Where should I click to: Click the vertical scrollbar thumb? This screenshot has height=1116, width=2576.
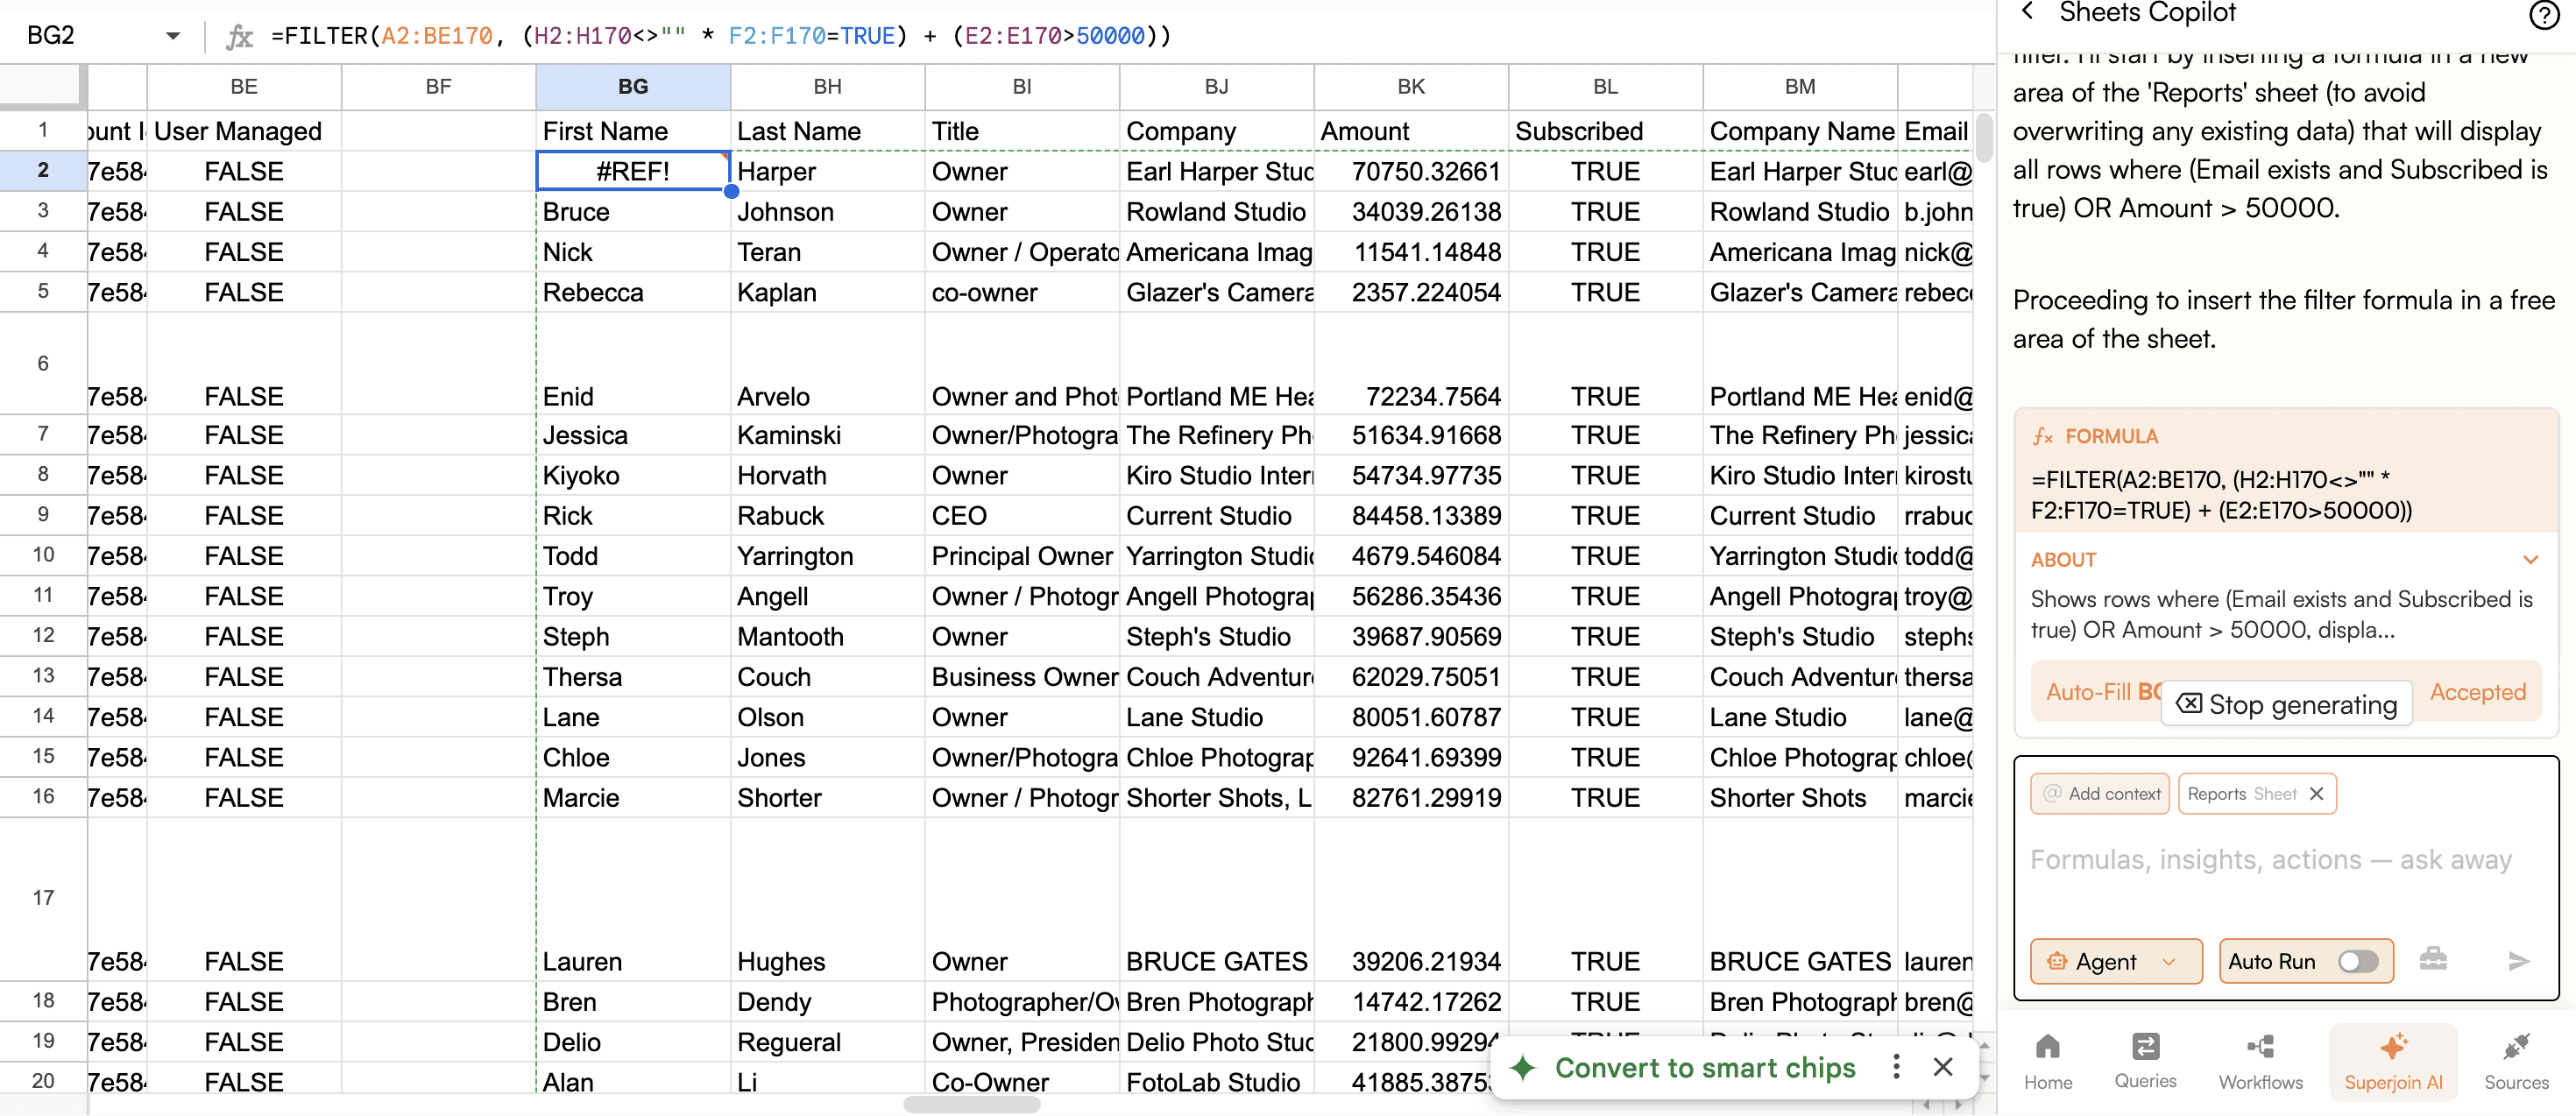(1984, 138)
